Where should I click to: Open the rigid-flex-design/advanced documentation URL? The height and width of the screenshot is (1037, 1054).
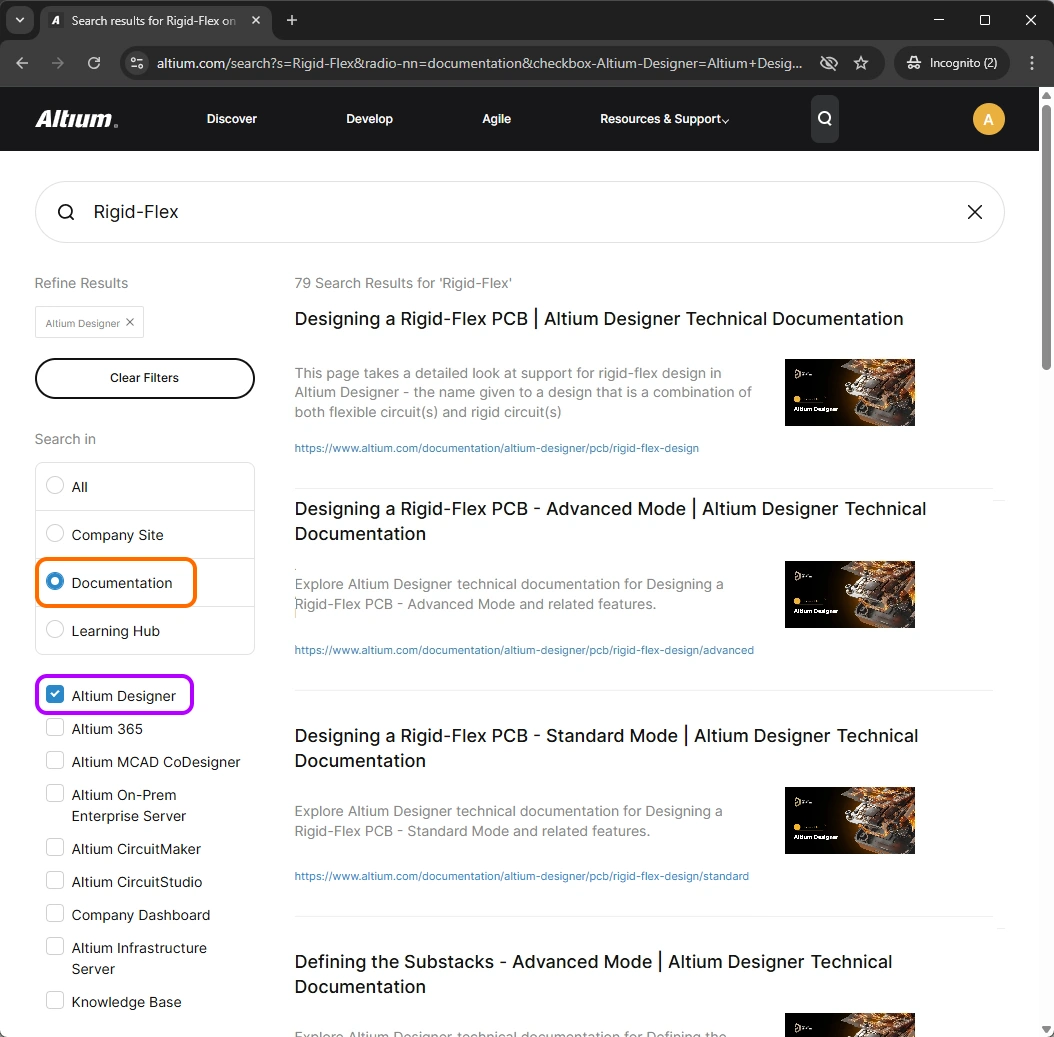(x=523, y=650)
